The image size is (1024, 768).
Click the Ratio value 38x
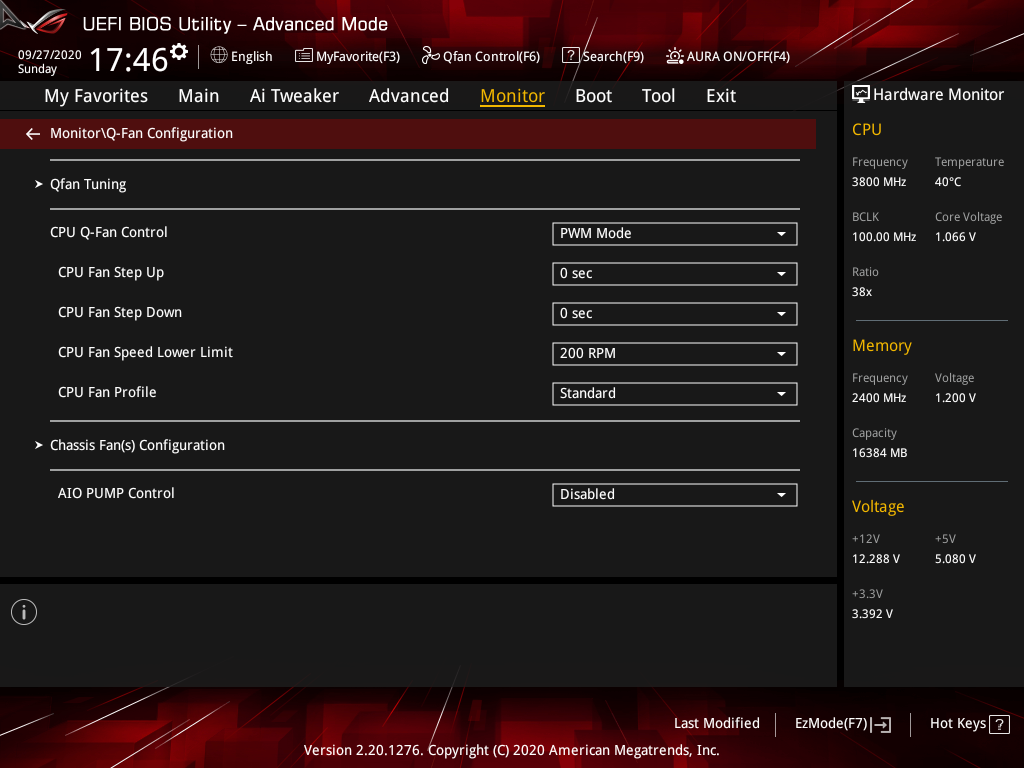pyautogui.click(x=862, y=292)
